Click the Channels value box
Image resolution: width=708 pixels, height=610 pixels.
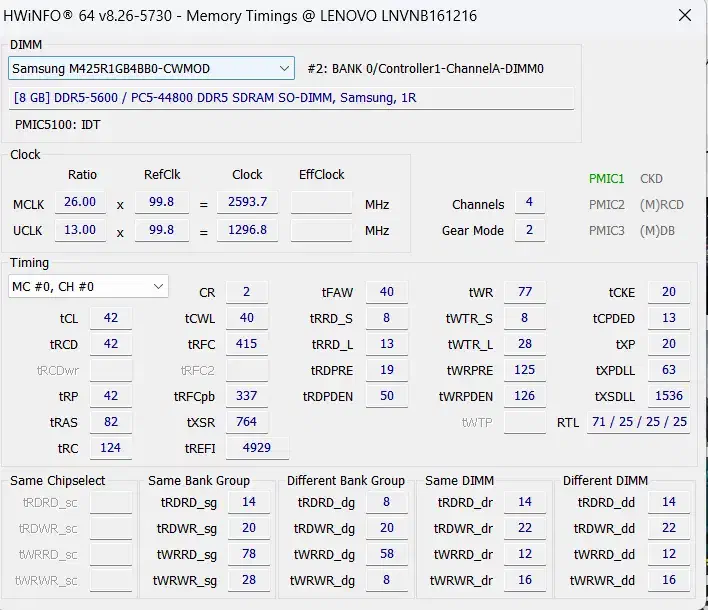click(529, 203)
